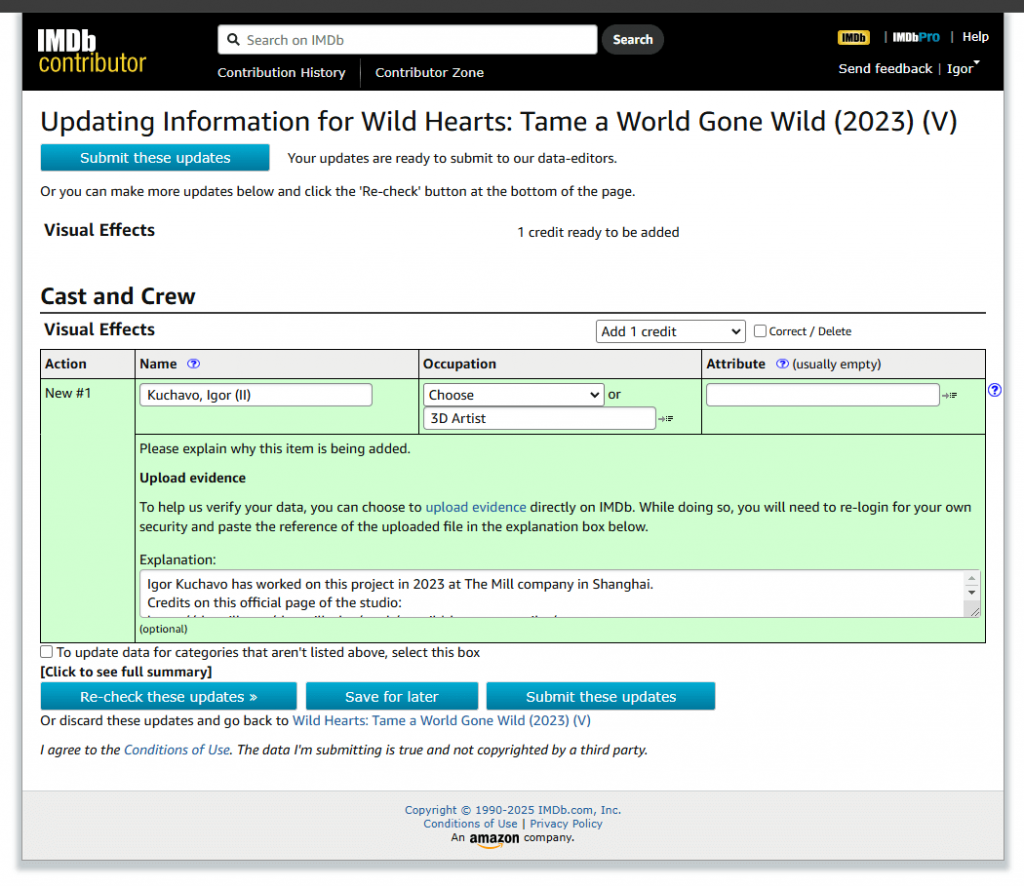Viewport: 1024px width, 886px height.
Task: Open the Help link in header
Action: 975,37
